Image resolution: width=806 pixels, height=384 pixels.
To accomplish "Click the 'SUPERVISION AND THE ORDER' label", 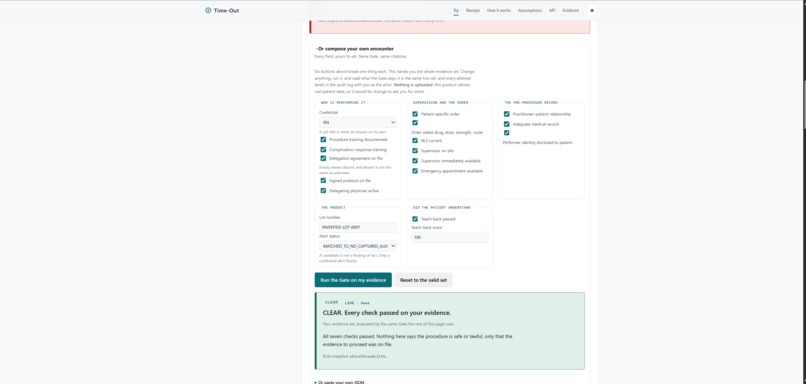I will 441,102.
